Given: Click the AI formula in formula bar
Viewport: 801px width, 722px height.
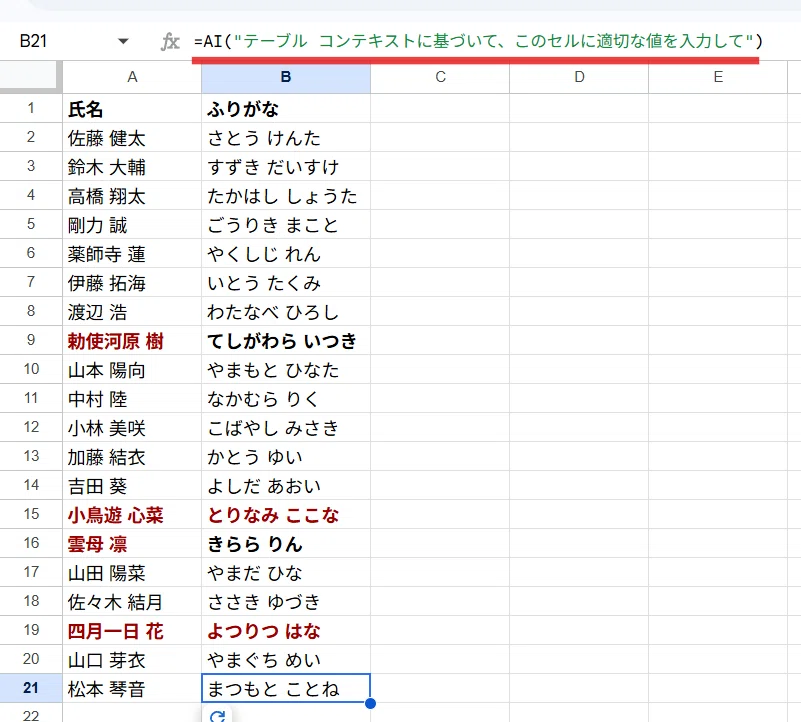Looking at the screenshot, I should pos(478,41).
